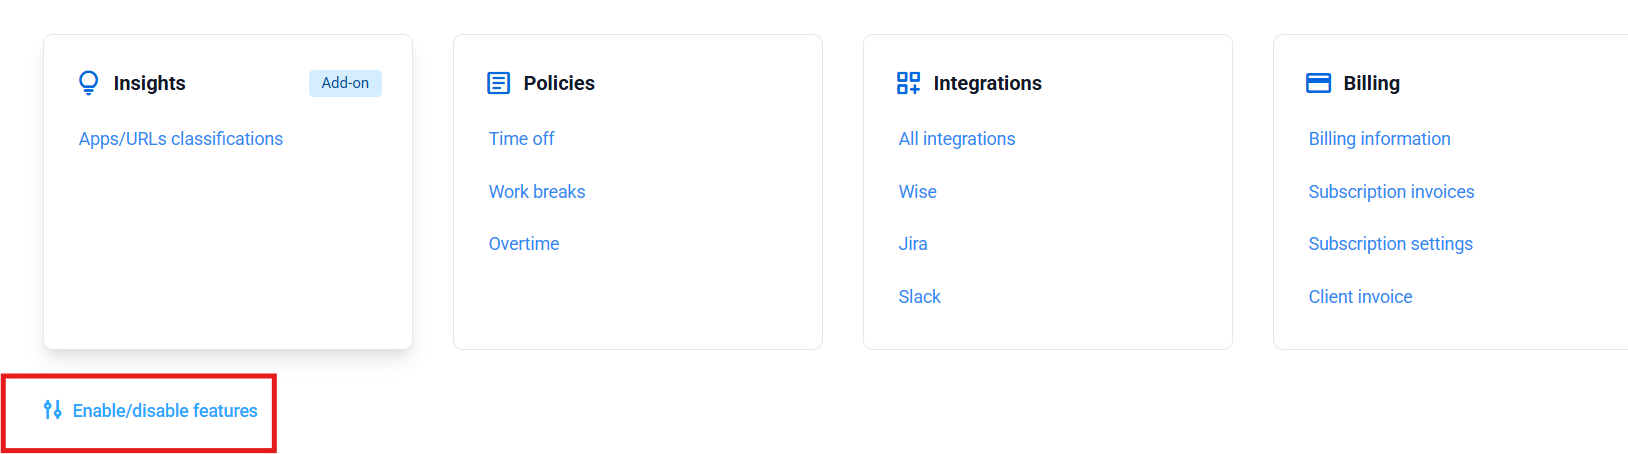This screenshot has width=1628, height=454.
Task: Open Billing information
Action: pyautogui.click(x=1380, y=139)
